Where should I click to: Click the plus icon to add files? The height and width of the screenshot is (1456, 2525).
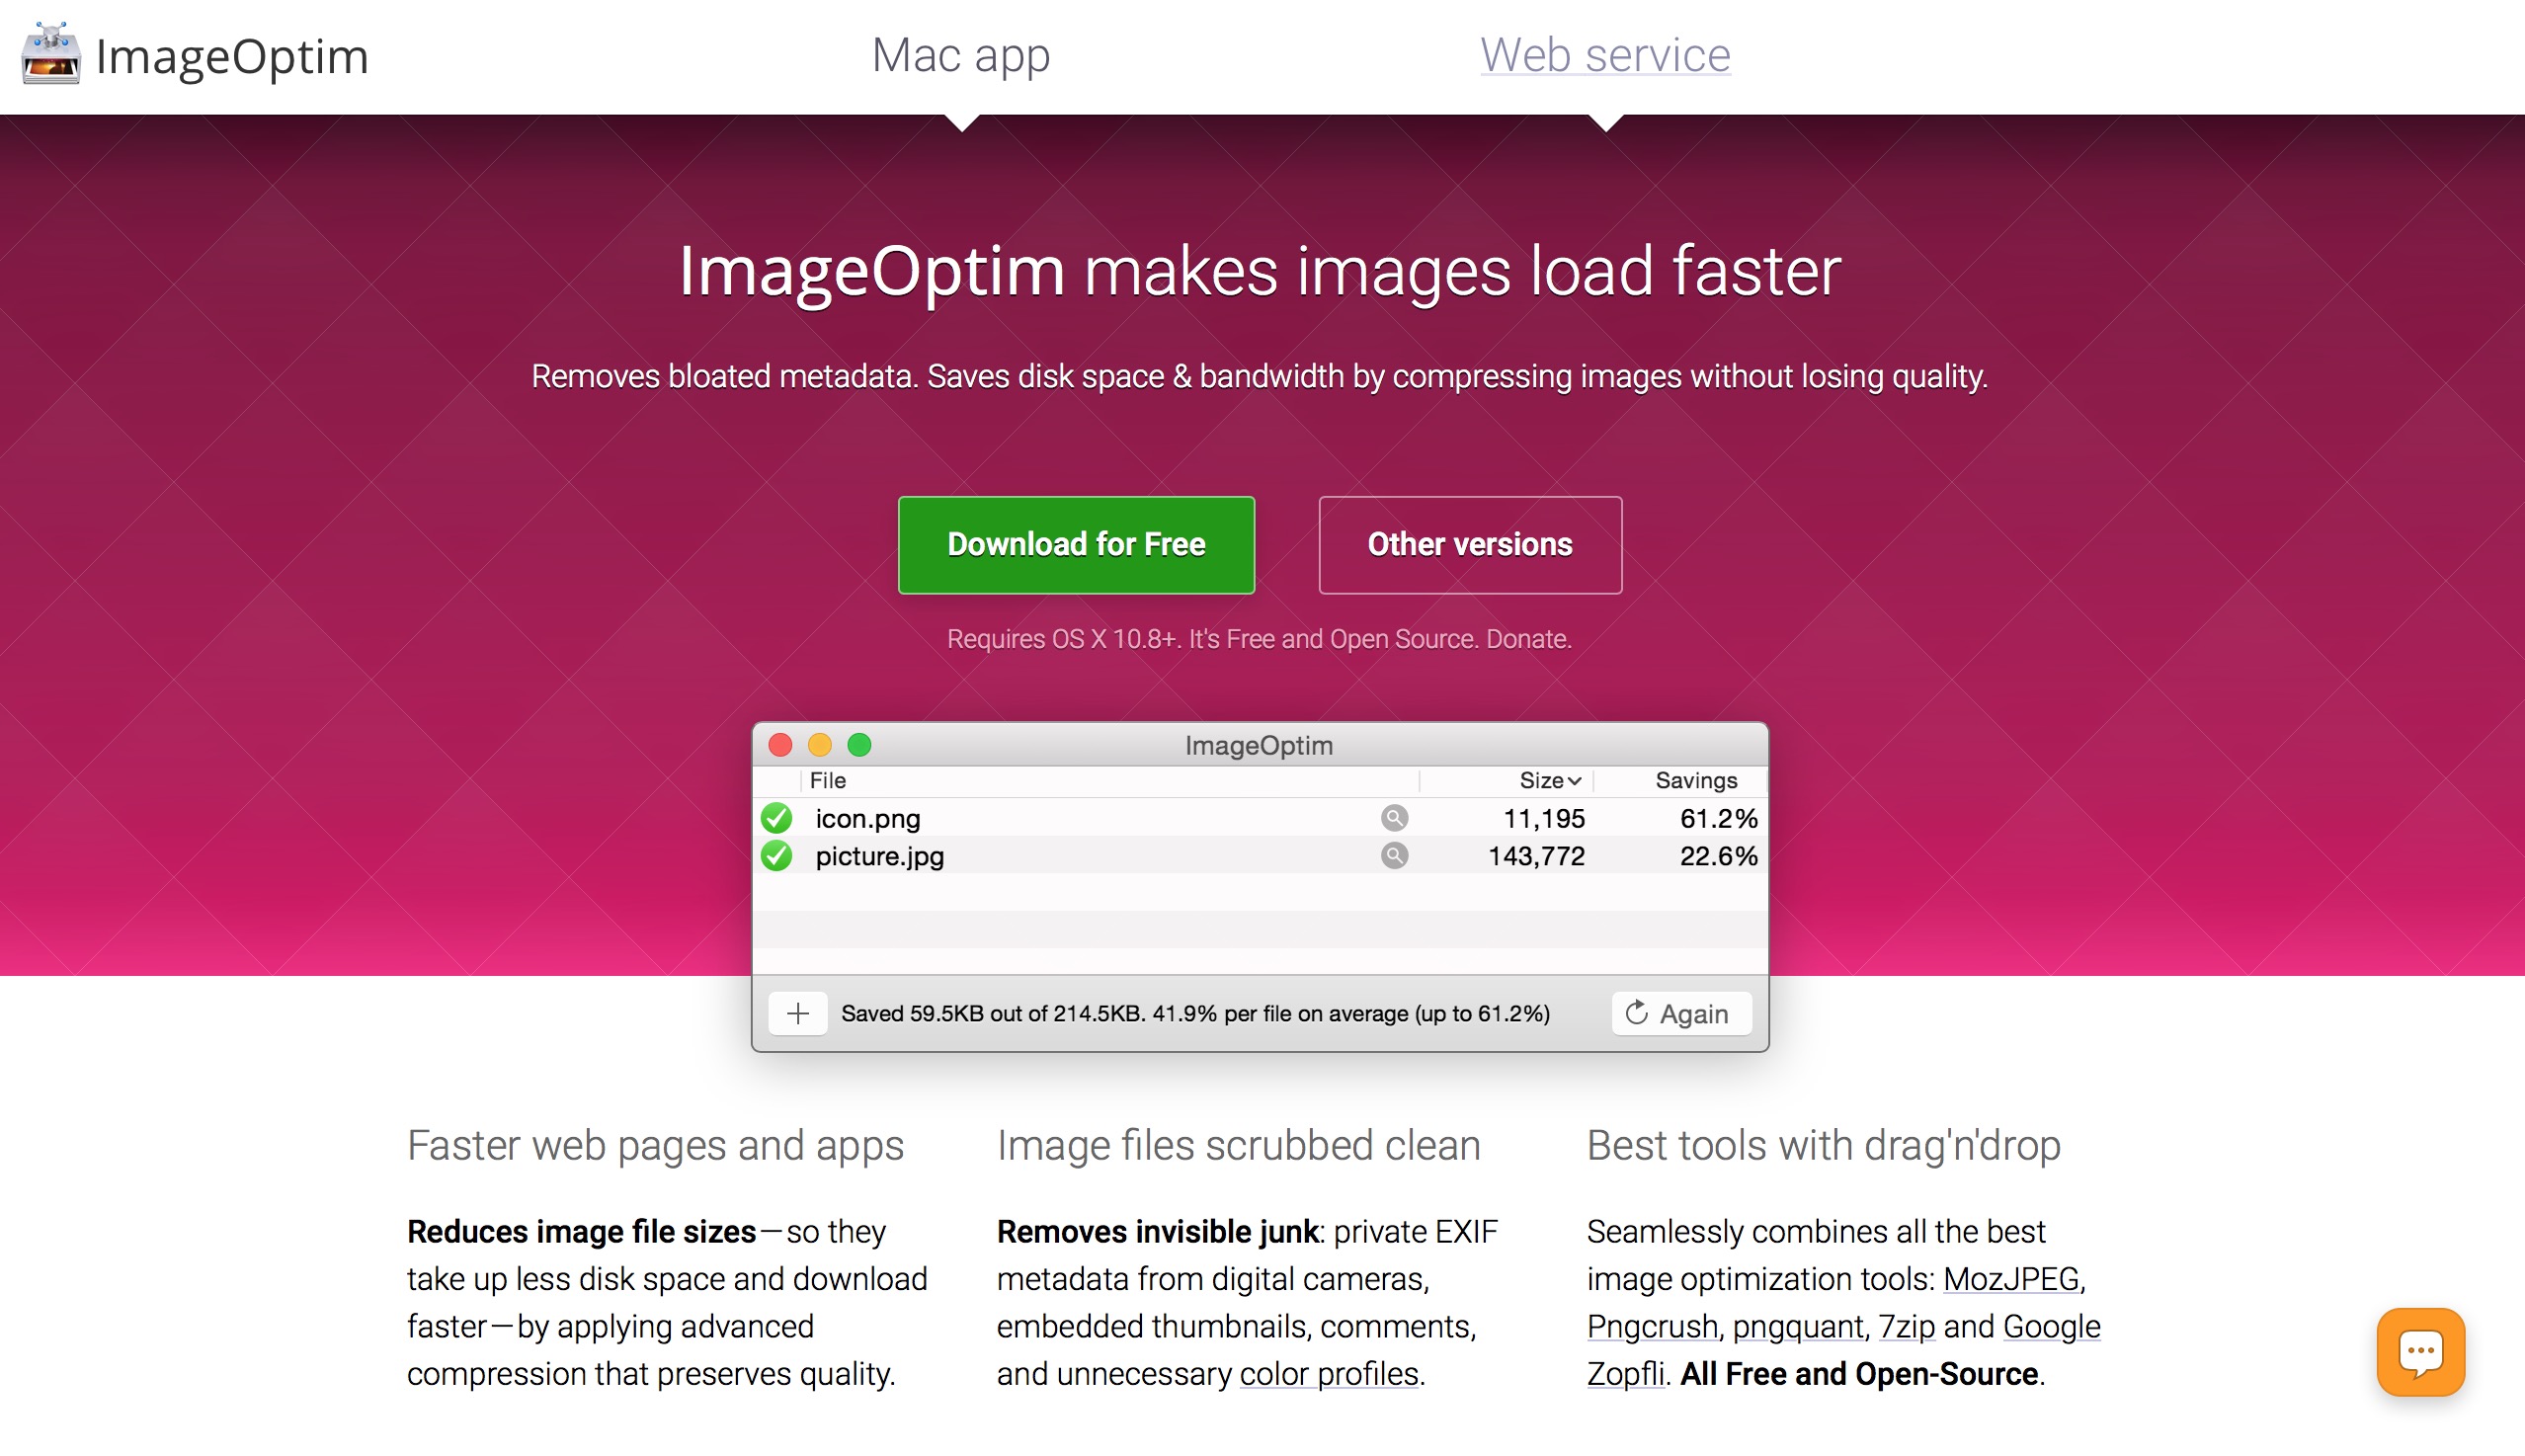point(798,1014)
